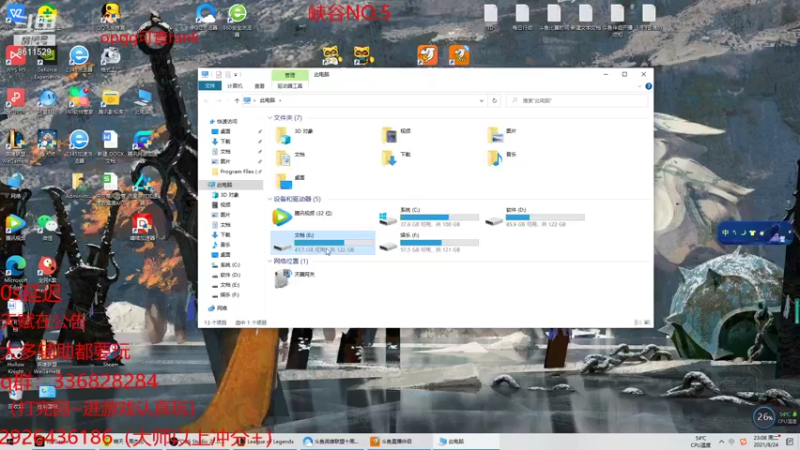Click the 此电脑 breadcrumb chevron in address bar
This screenshot has height=450, width=800.
[280, 101]
